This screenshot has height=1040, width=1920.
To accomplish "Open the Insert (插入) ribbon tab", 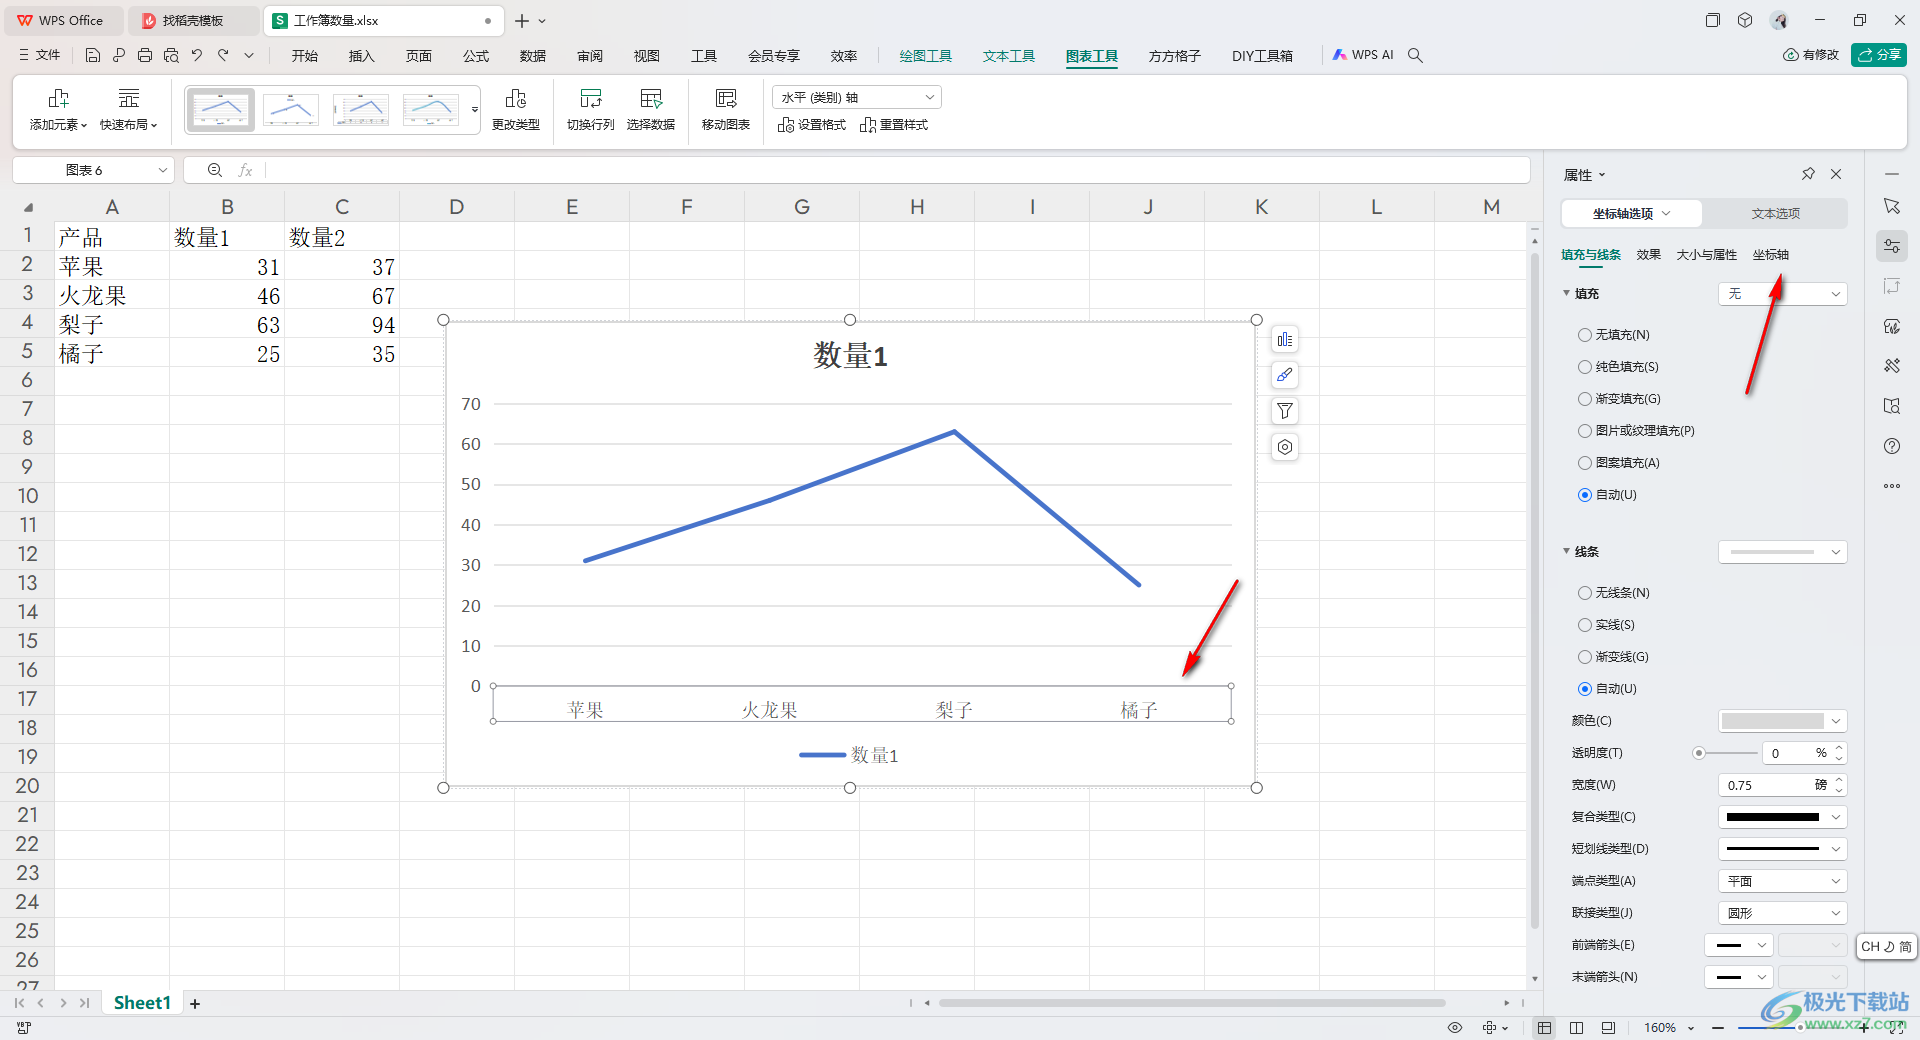I will (x=361, y=56).
